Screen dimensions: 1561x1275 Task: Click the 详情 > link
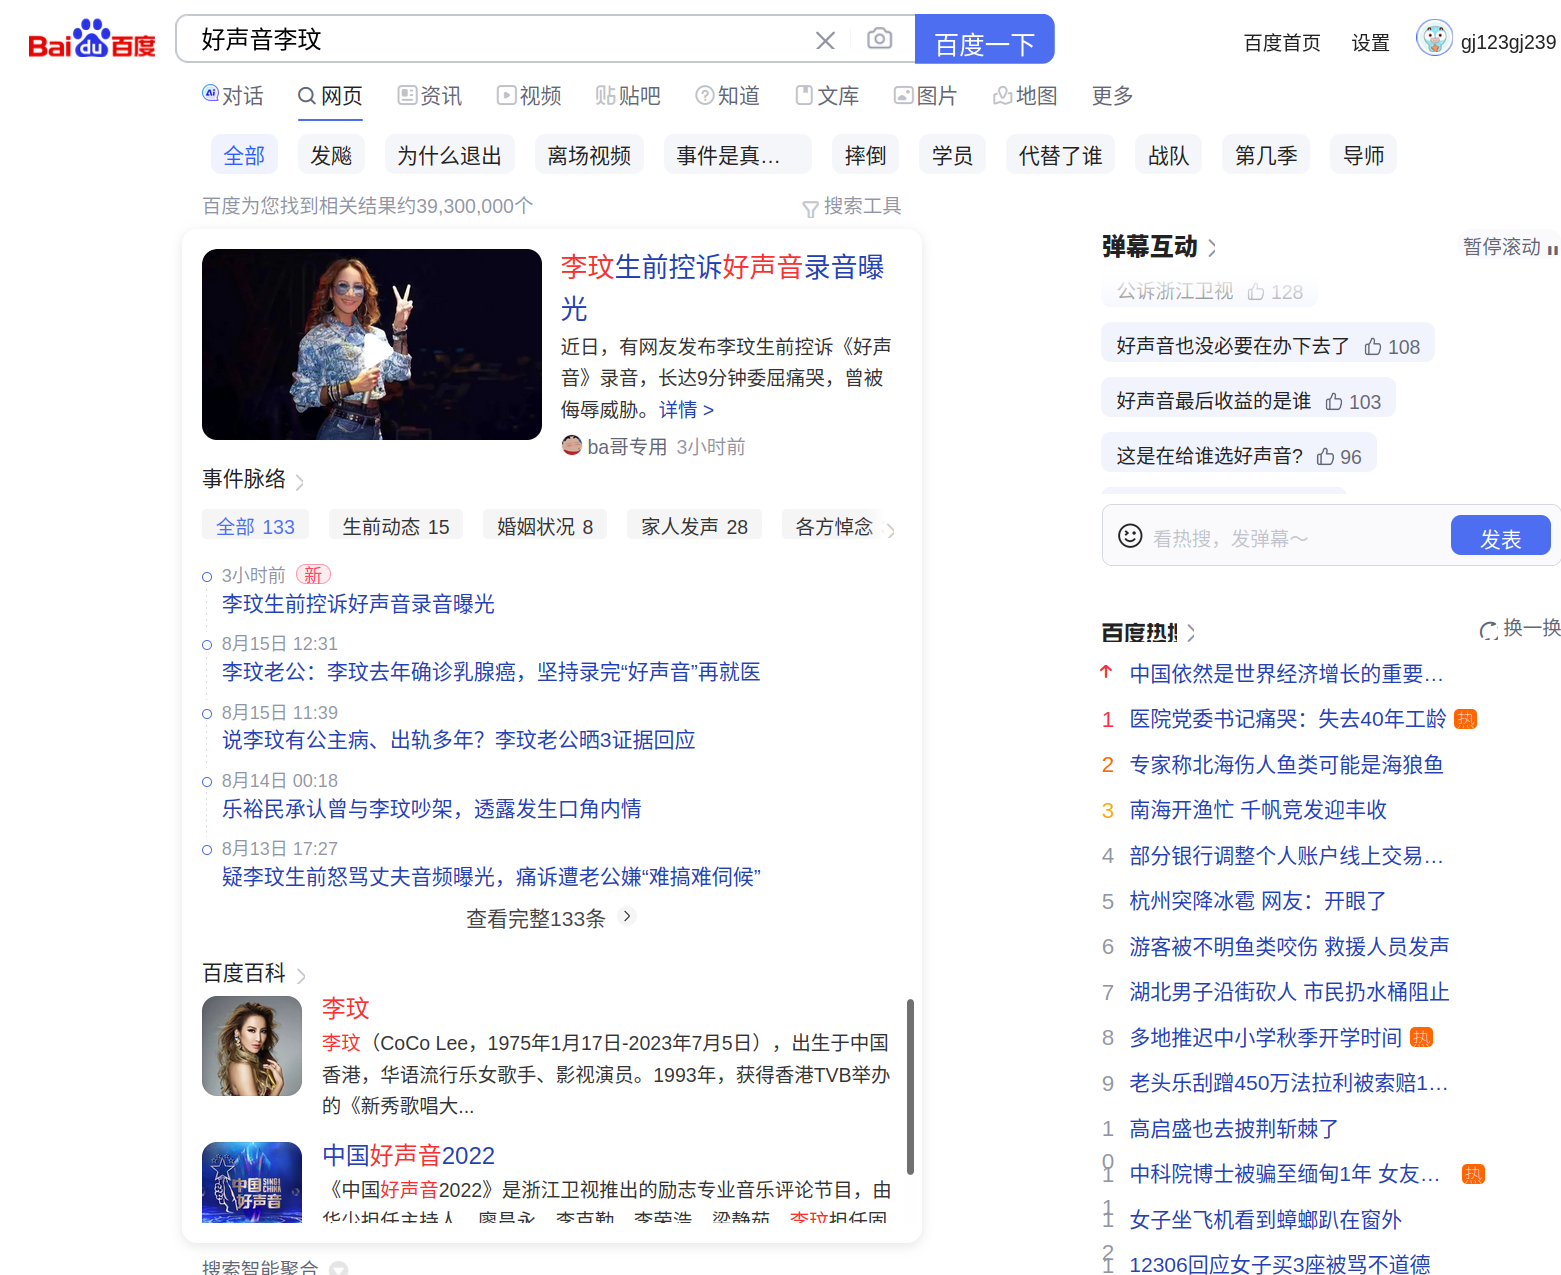pyautogui.click(x=686, y=410)
